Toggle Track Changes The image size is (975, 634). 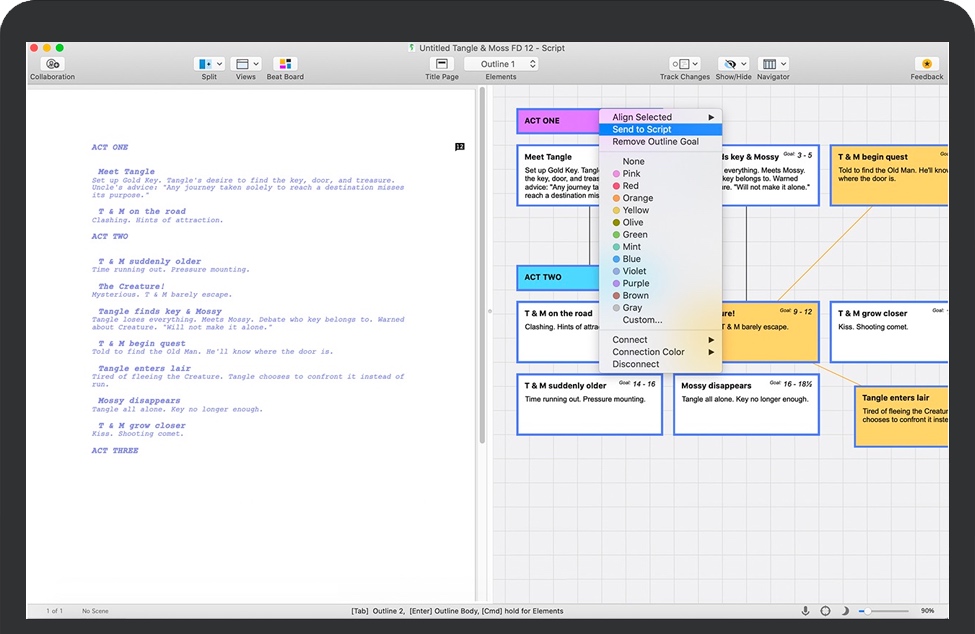click(684, 62)
